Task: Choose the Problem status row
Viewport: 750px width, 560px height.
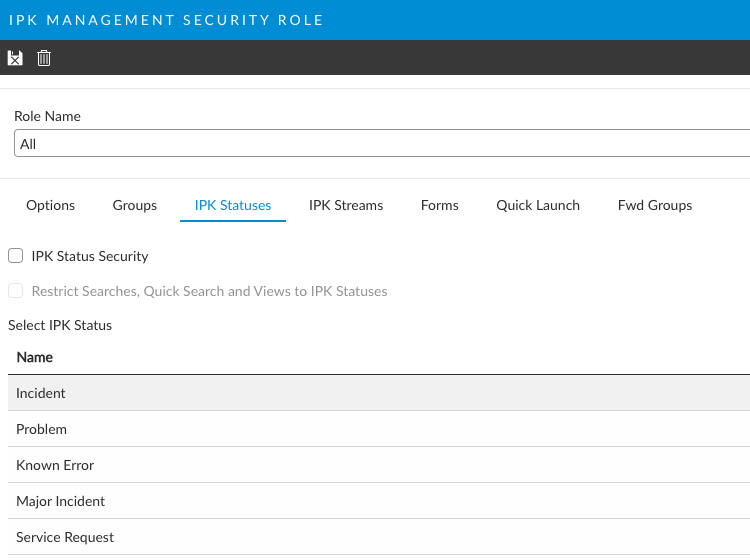Action: (x=42, y=429)
